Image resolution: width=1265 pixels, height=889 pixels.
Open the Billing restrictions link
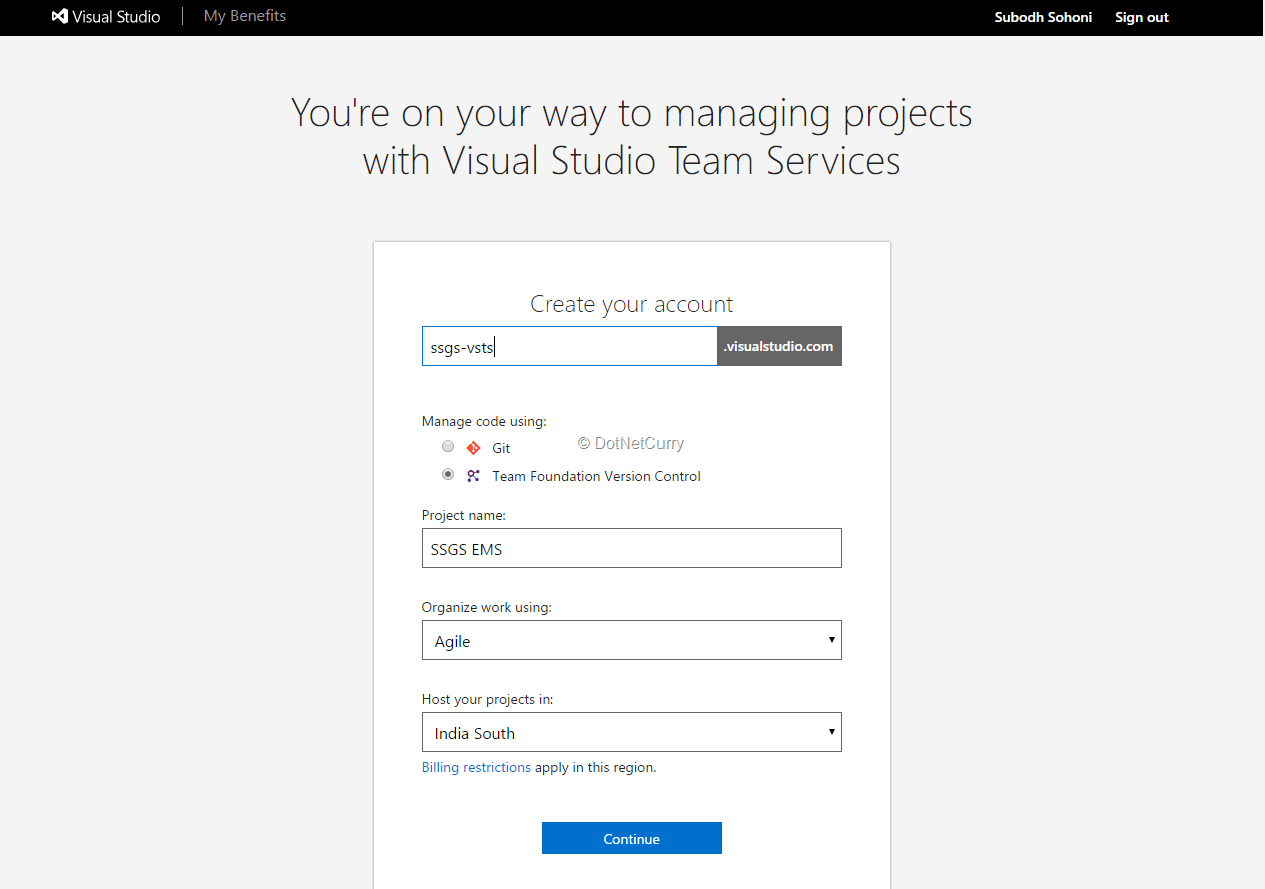coord(476,768)
